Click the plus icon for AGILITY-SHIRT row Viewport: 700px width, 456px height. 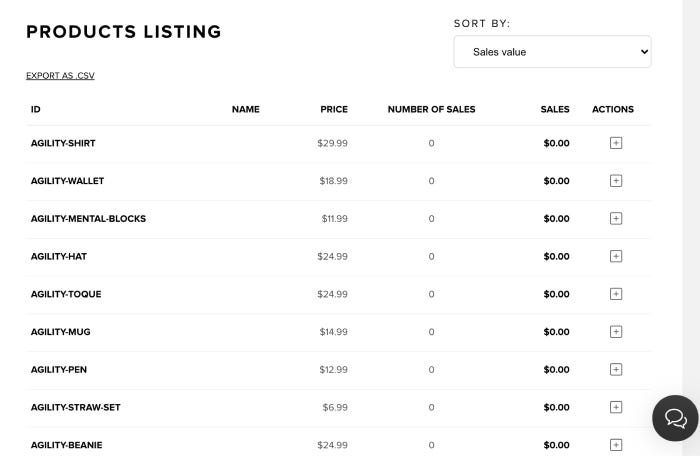616,143
